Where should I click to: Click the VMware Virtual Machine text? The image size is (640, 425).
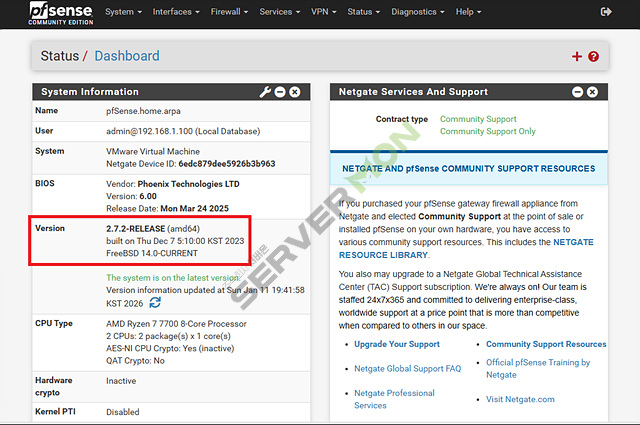click(153, 151)
